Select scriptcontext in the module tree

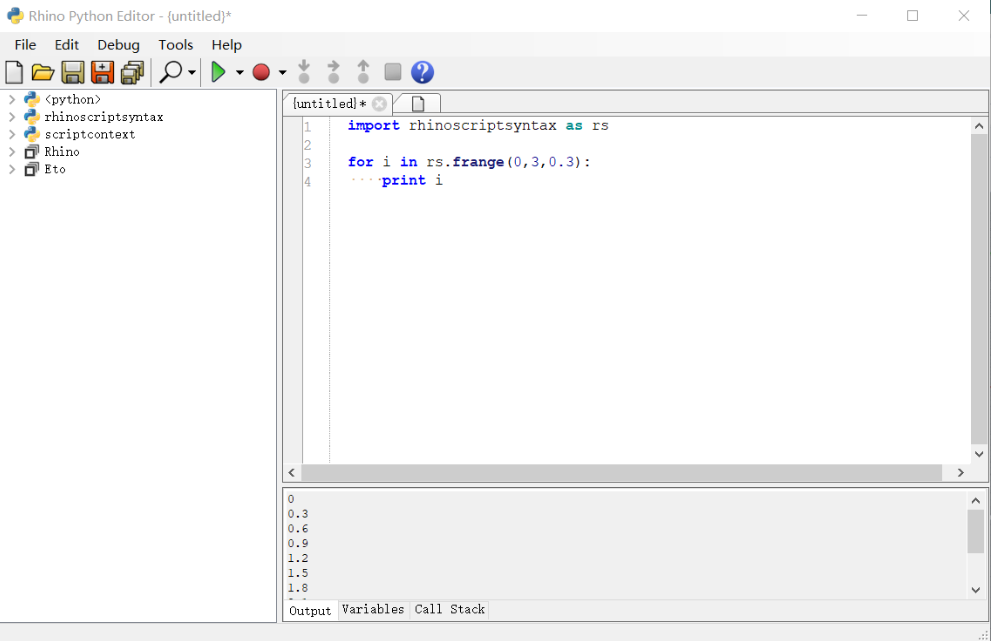[x=90, y=134]
